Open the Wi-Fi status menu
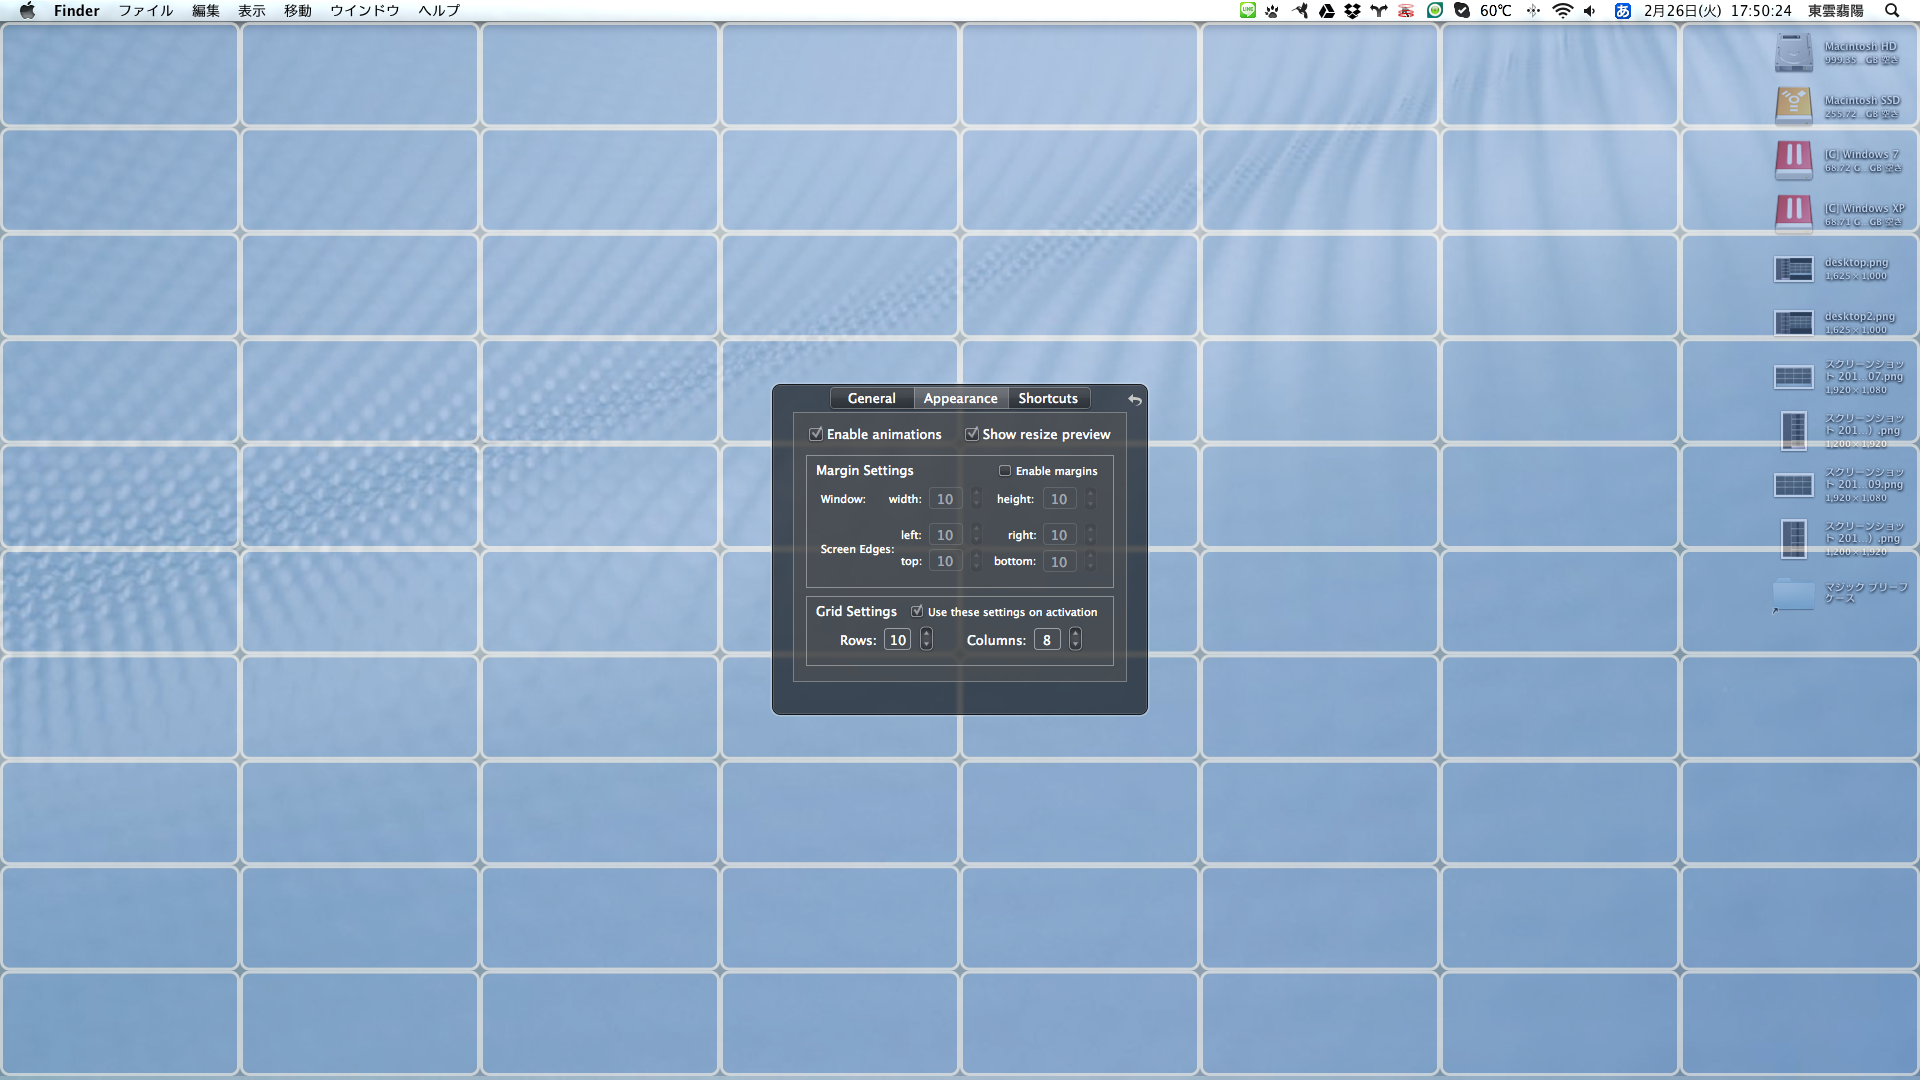This screenshot has height=1080, width=1920. [1562, 11]
